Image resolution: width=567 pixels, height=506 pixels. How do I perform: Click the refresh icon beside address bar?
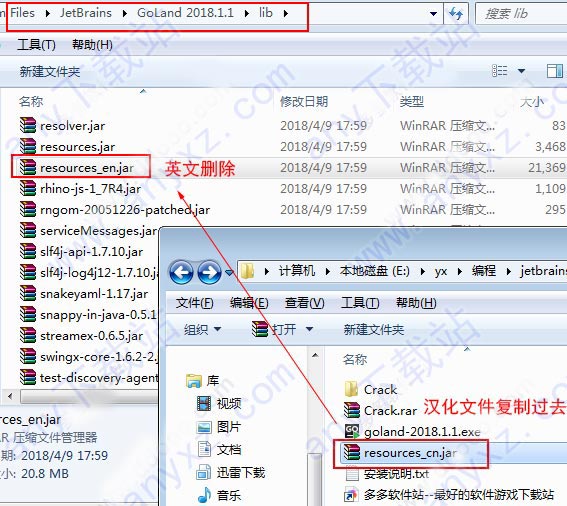point(456,13)
